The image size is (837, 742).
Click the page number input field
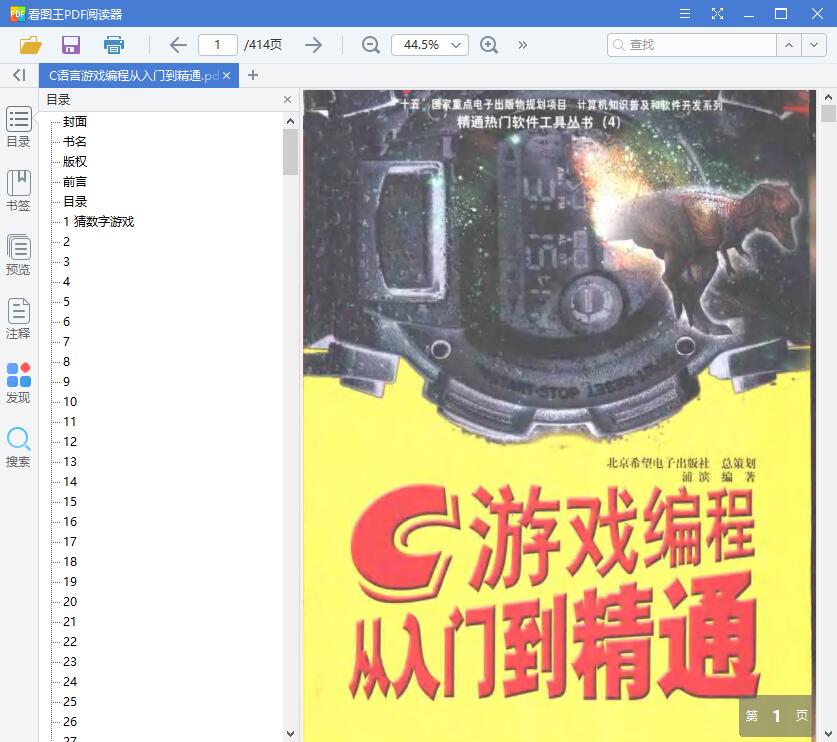[217, 45]
